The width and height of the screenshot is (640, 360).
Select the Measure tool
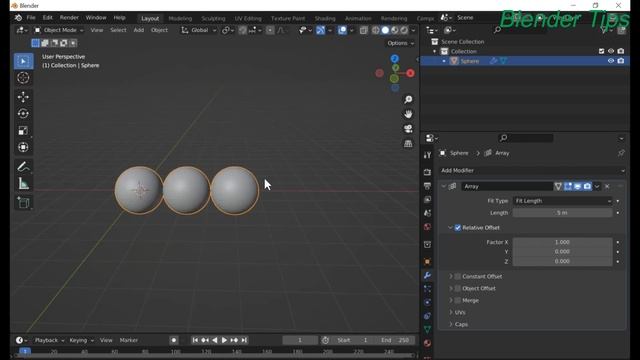(23, 184)
